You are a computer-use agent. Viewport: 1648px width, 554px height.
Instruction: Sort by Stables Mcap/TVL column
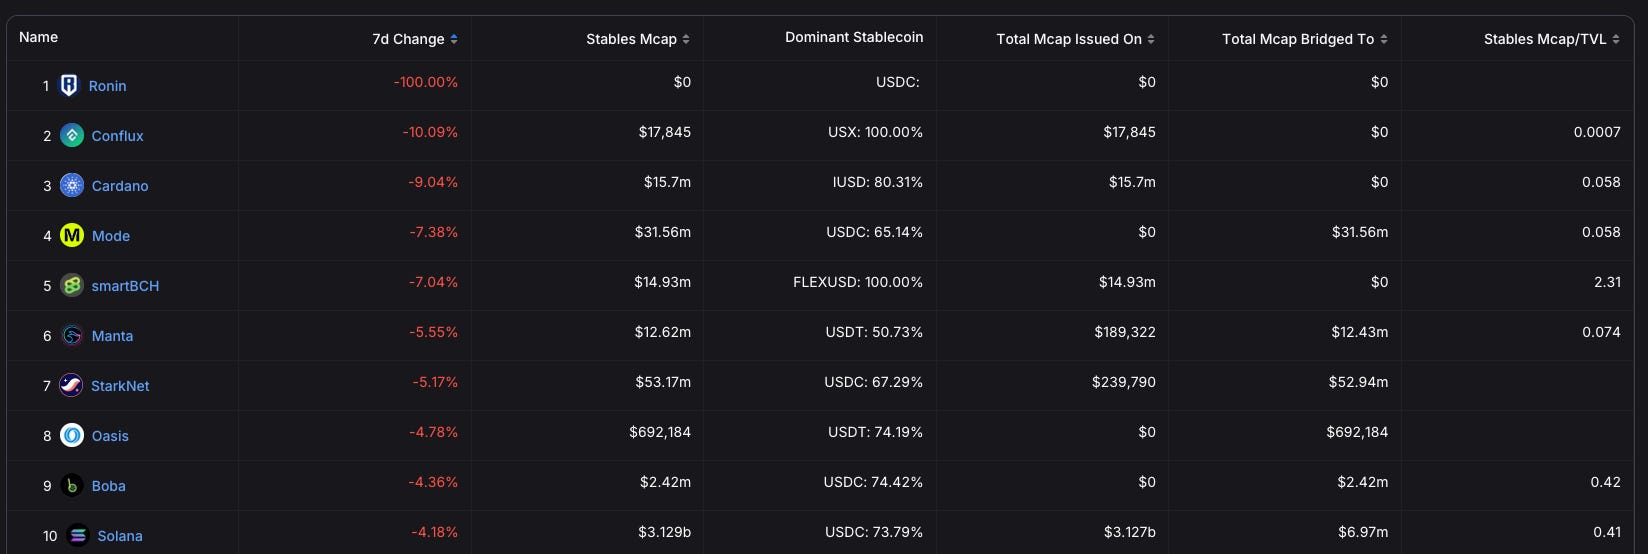click(x=1616, y=39)
